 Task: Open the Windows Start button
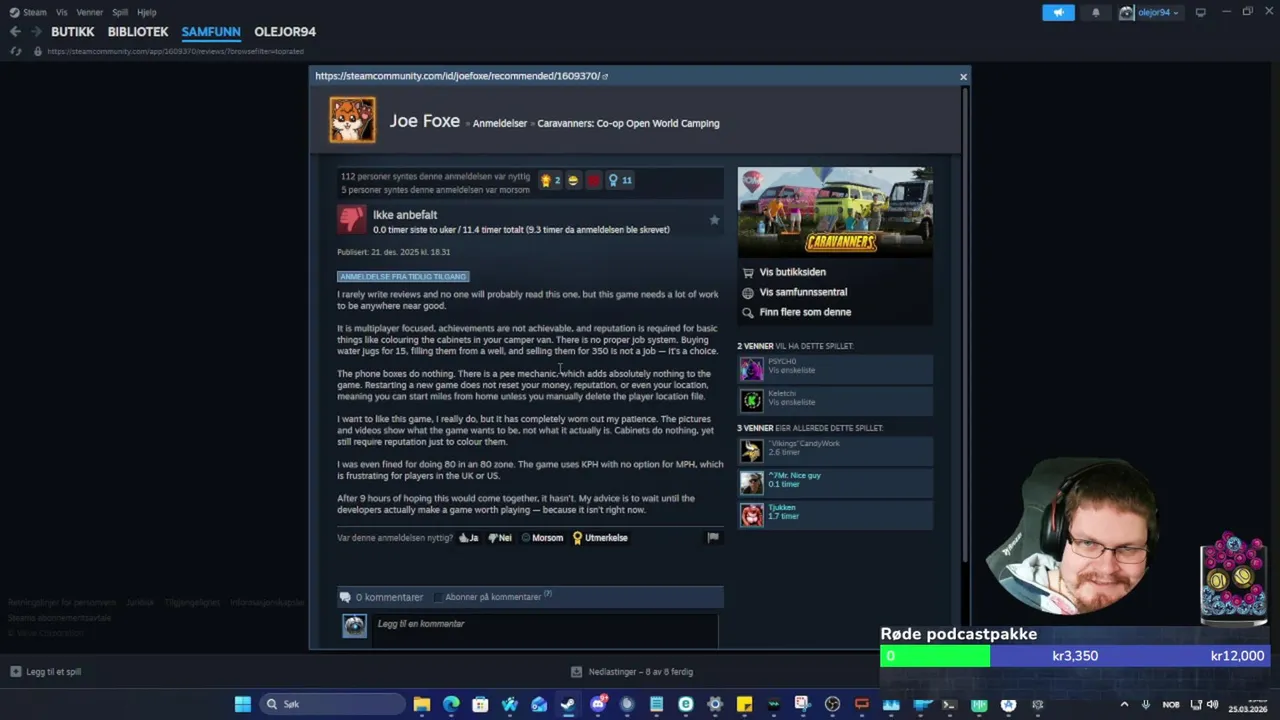click(x=243, y=704)
